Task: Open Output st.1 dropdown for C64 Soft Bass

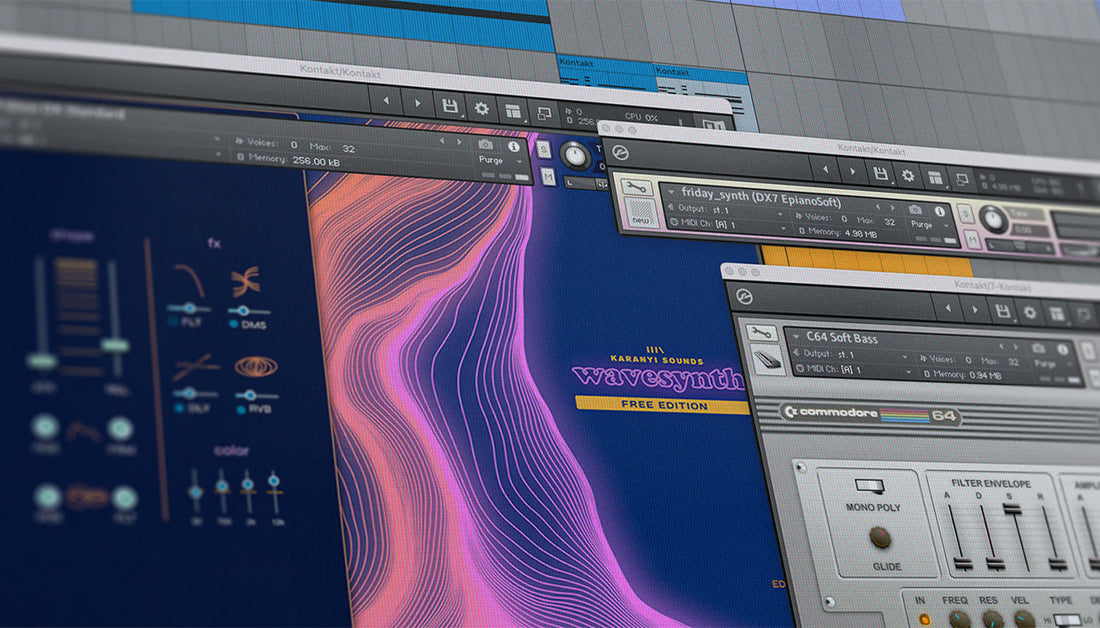Action: coord(851,355)
